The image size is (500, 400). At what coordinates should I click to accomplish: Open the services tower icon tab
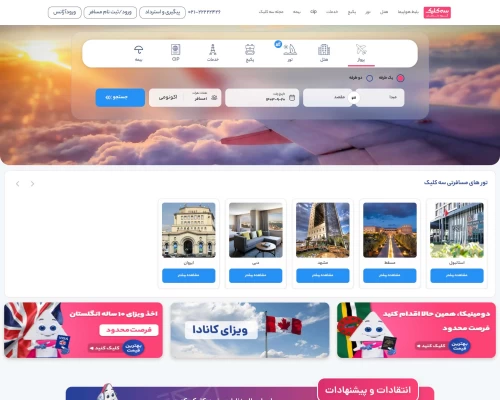(x=213, y=53)
